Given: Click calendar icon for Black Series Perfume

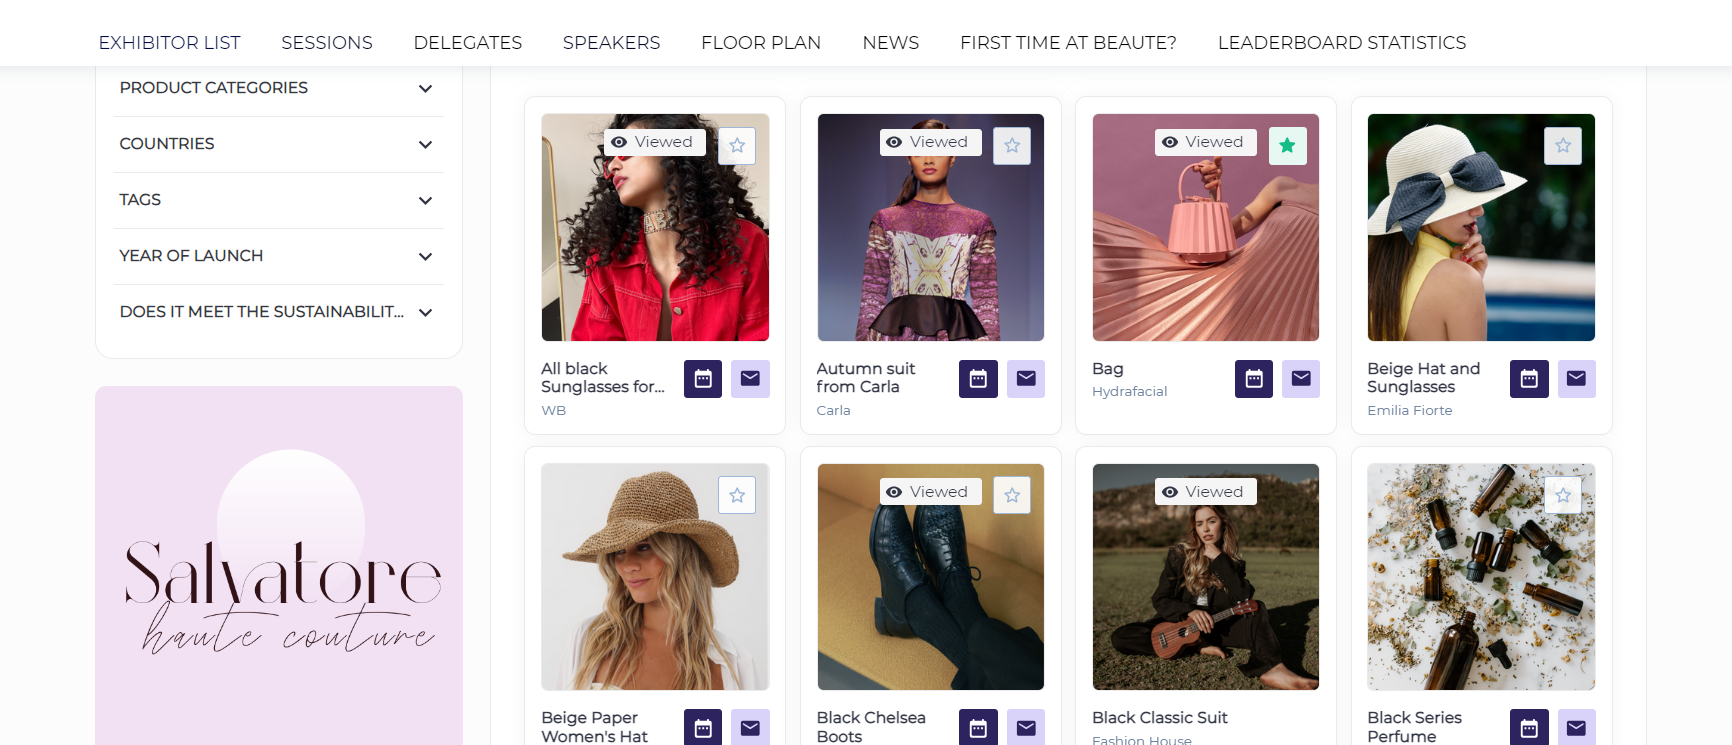Looking at the screenshot, I should coord(1529,728).
